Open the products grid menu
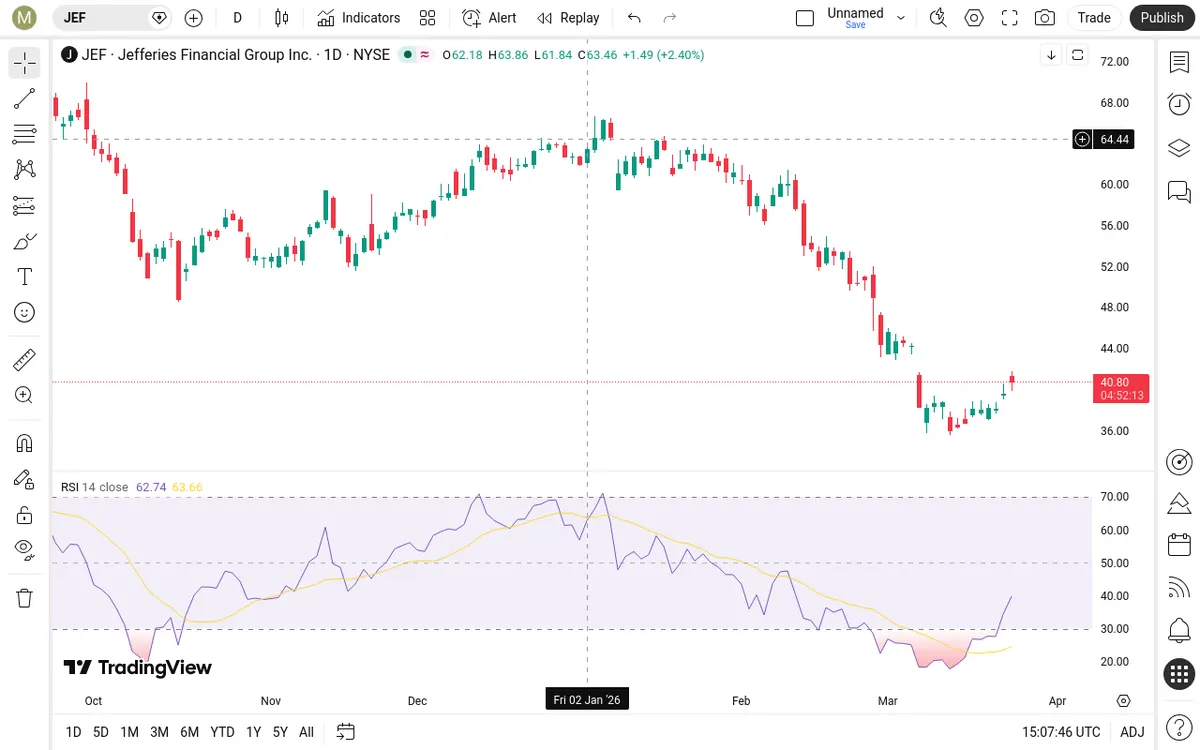The image size is (1200, 750). 1179,674
